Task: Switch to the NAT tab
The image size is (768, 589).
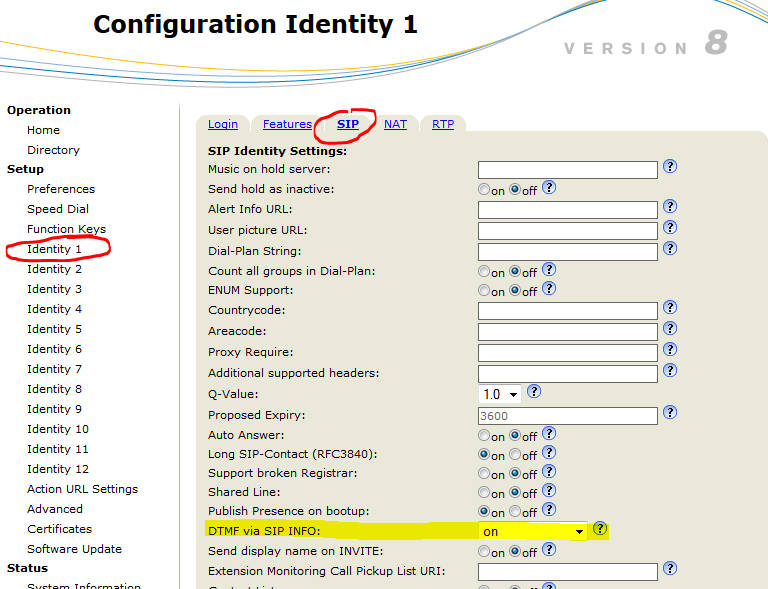Action: tap(395, 124)
